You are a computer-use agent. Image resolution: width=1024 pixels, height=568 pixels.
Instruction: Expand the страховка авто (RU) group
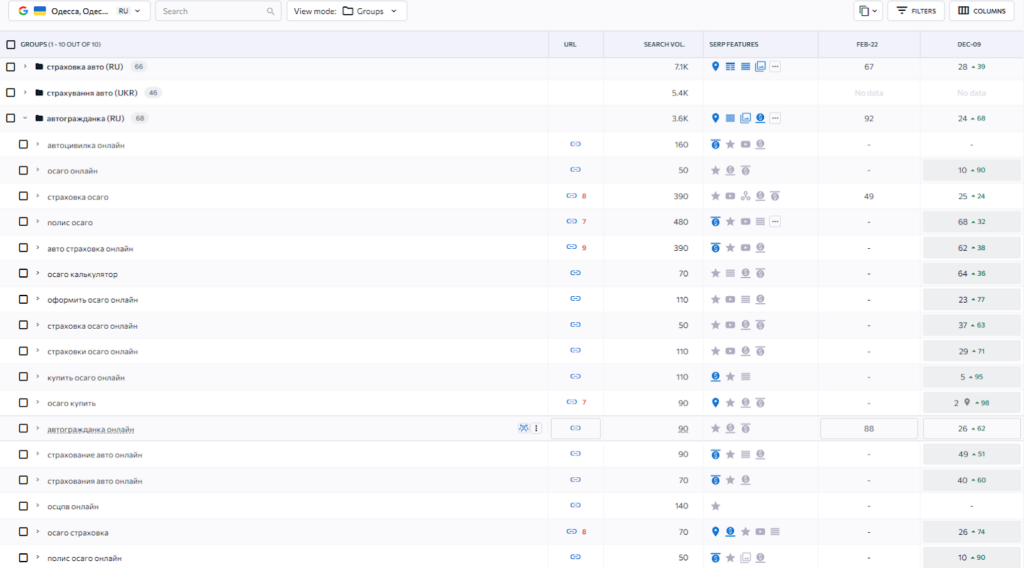(x=25, y=66)
